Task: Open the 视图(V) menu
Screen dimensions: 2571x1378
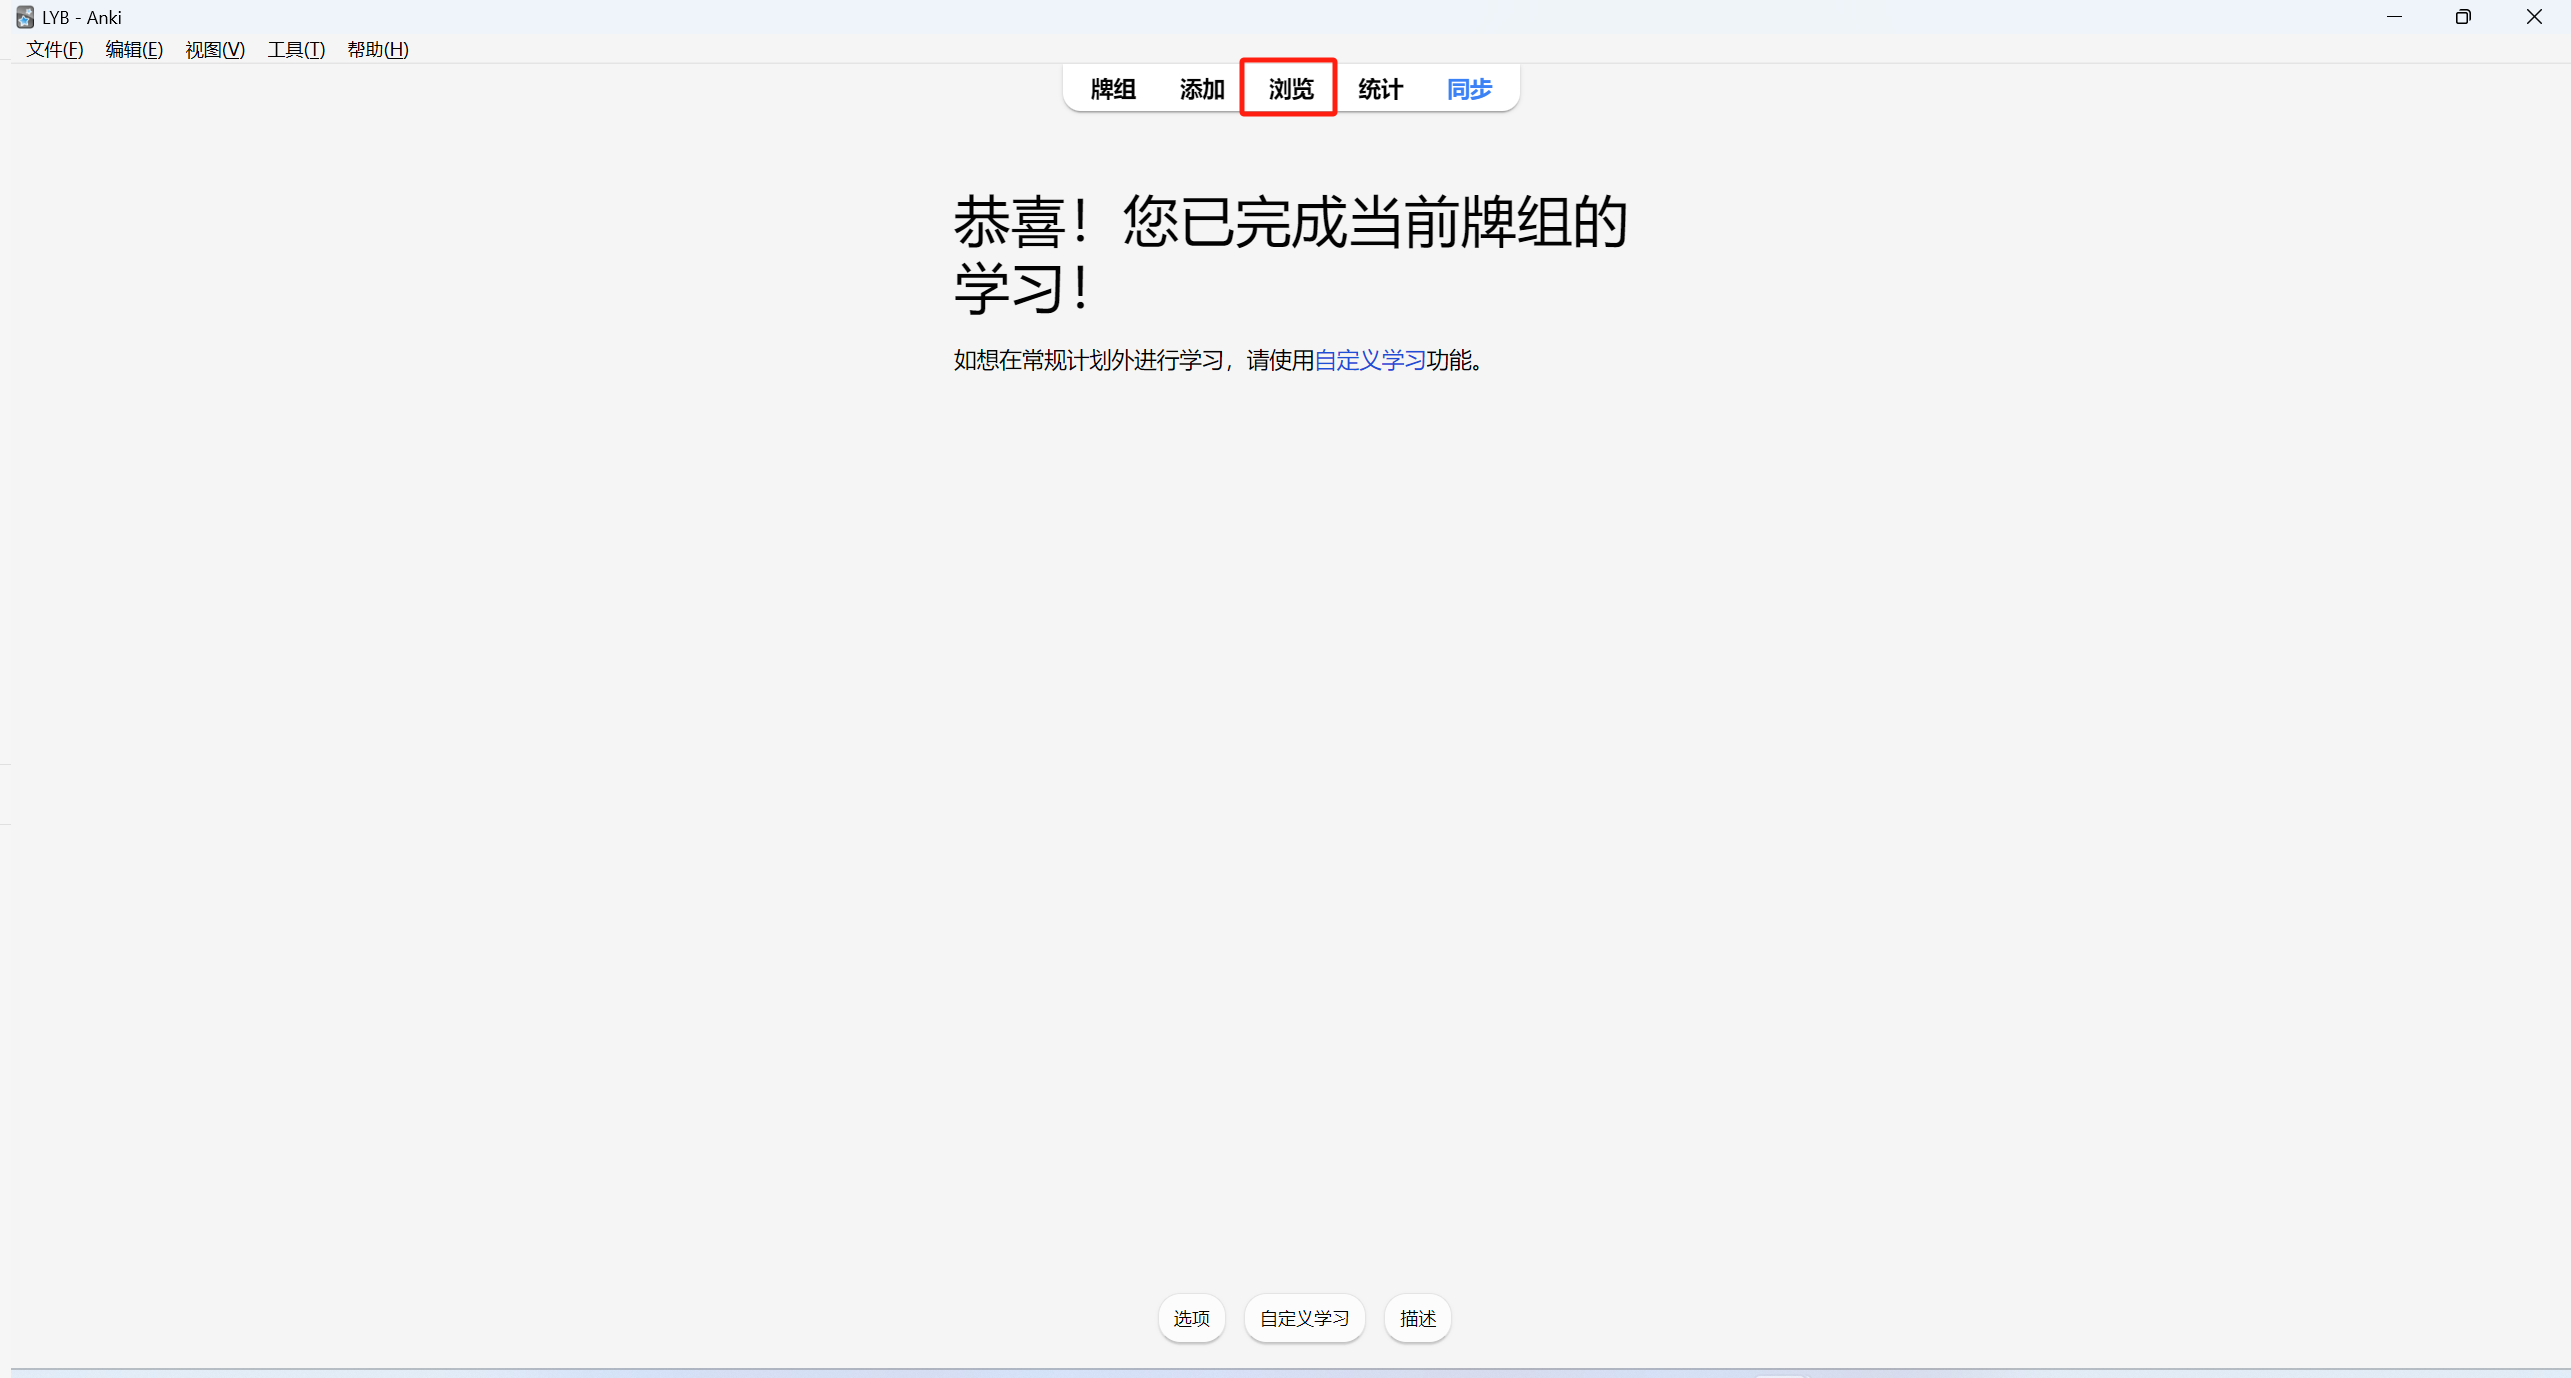Action: 215,49
